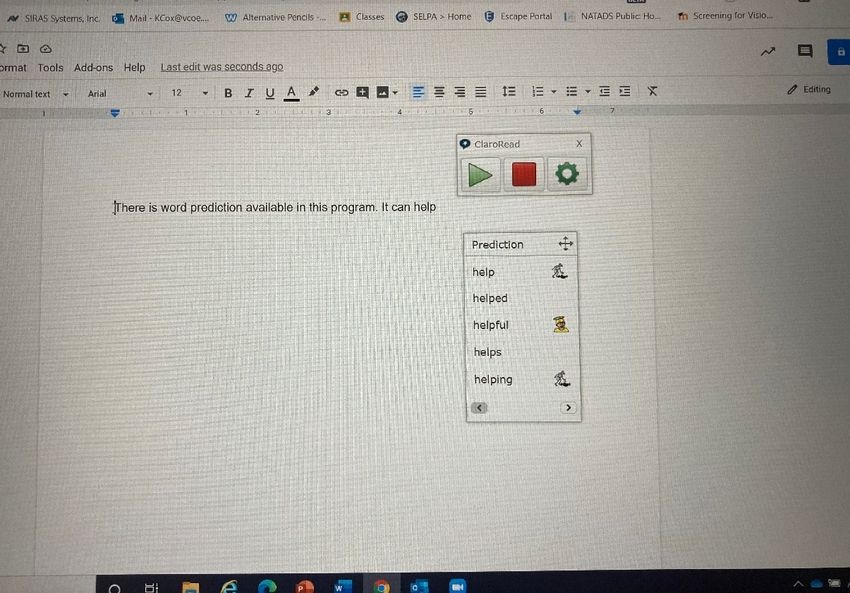The width and height of the screenshot is (850, 593).
Task: Open PowerPoint from the taskbar
Action: (305, 586)
